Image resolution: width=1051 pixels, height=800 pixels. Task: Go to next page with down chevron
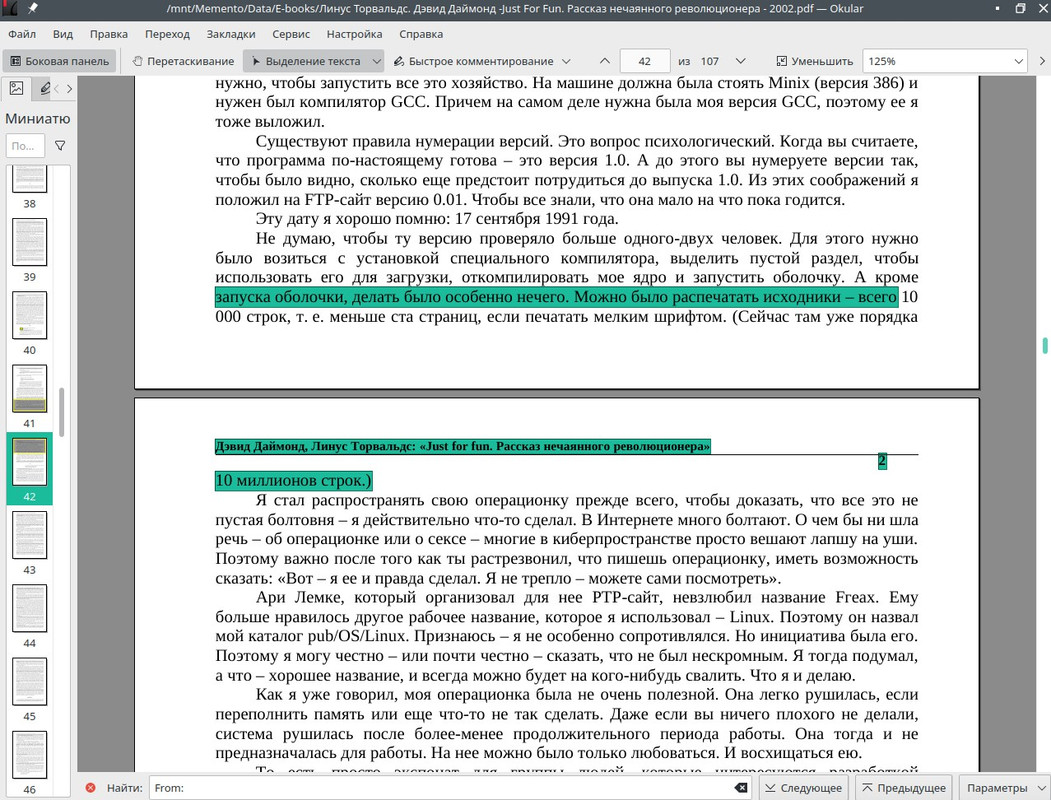click(x=740, y=61)
